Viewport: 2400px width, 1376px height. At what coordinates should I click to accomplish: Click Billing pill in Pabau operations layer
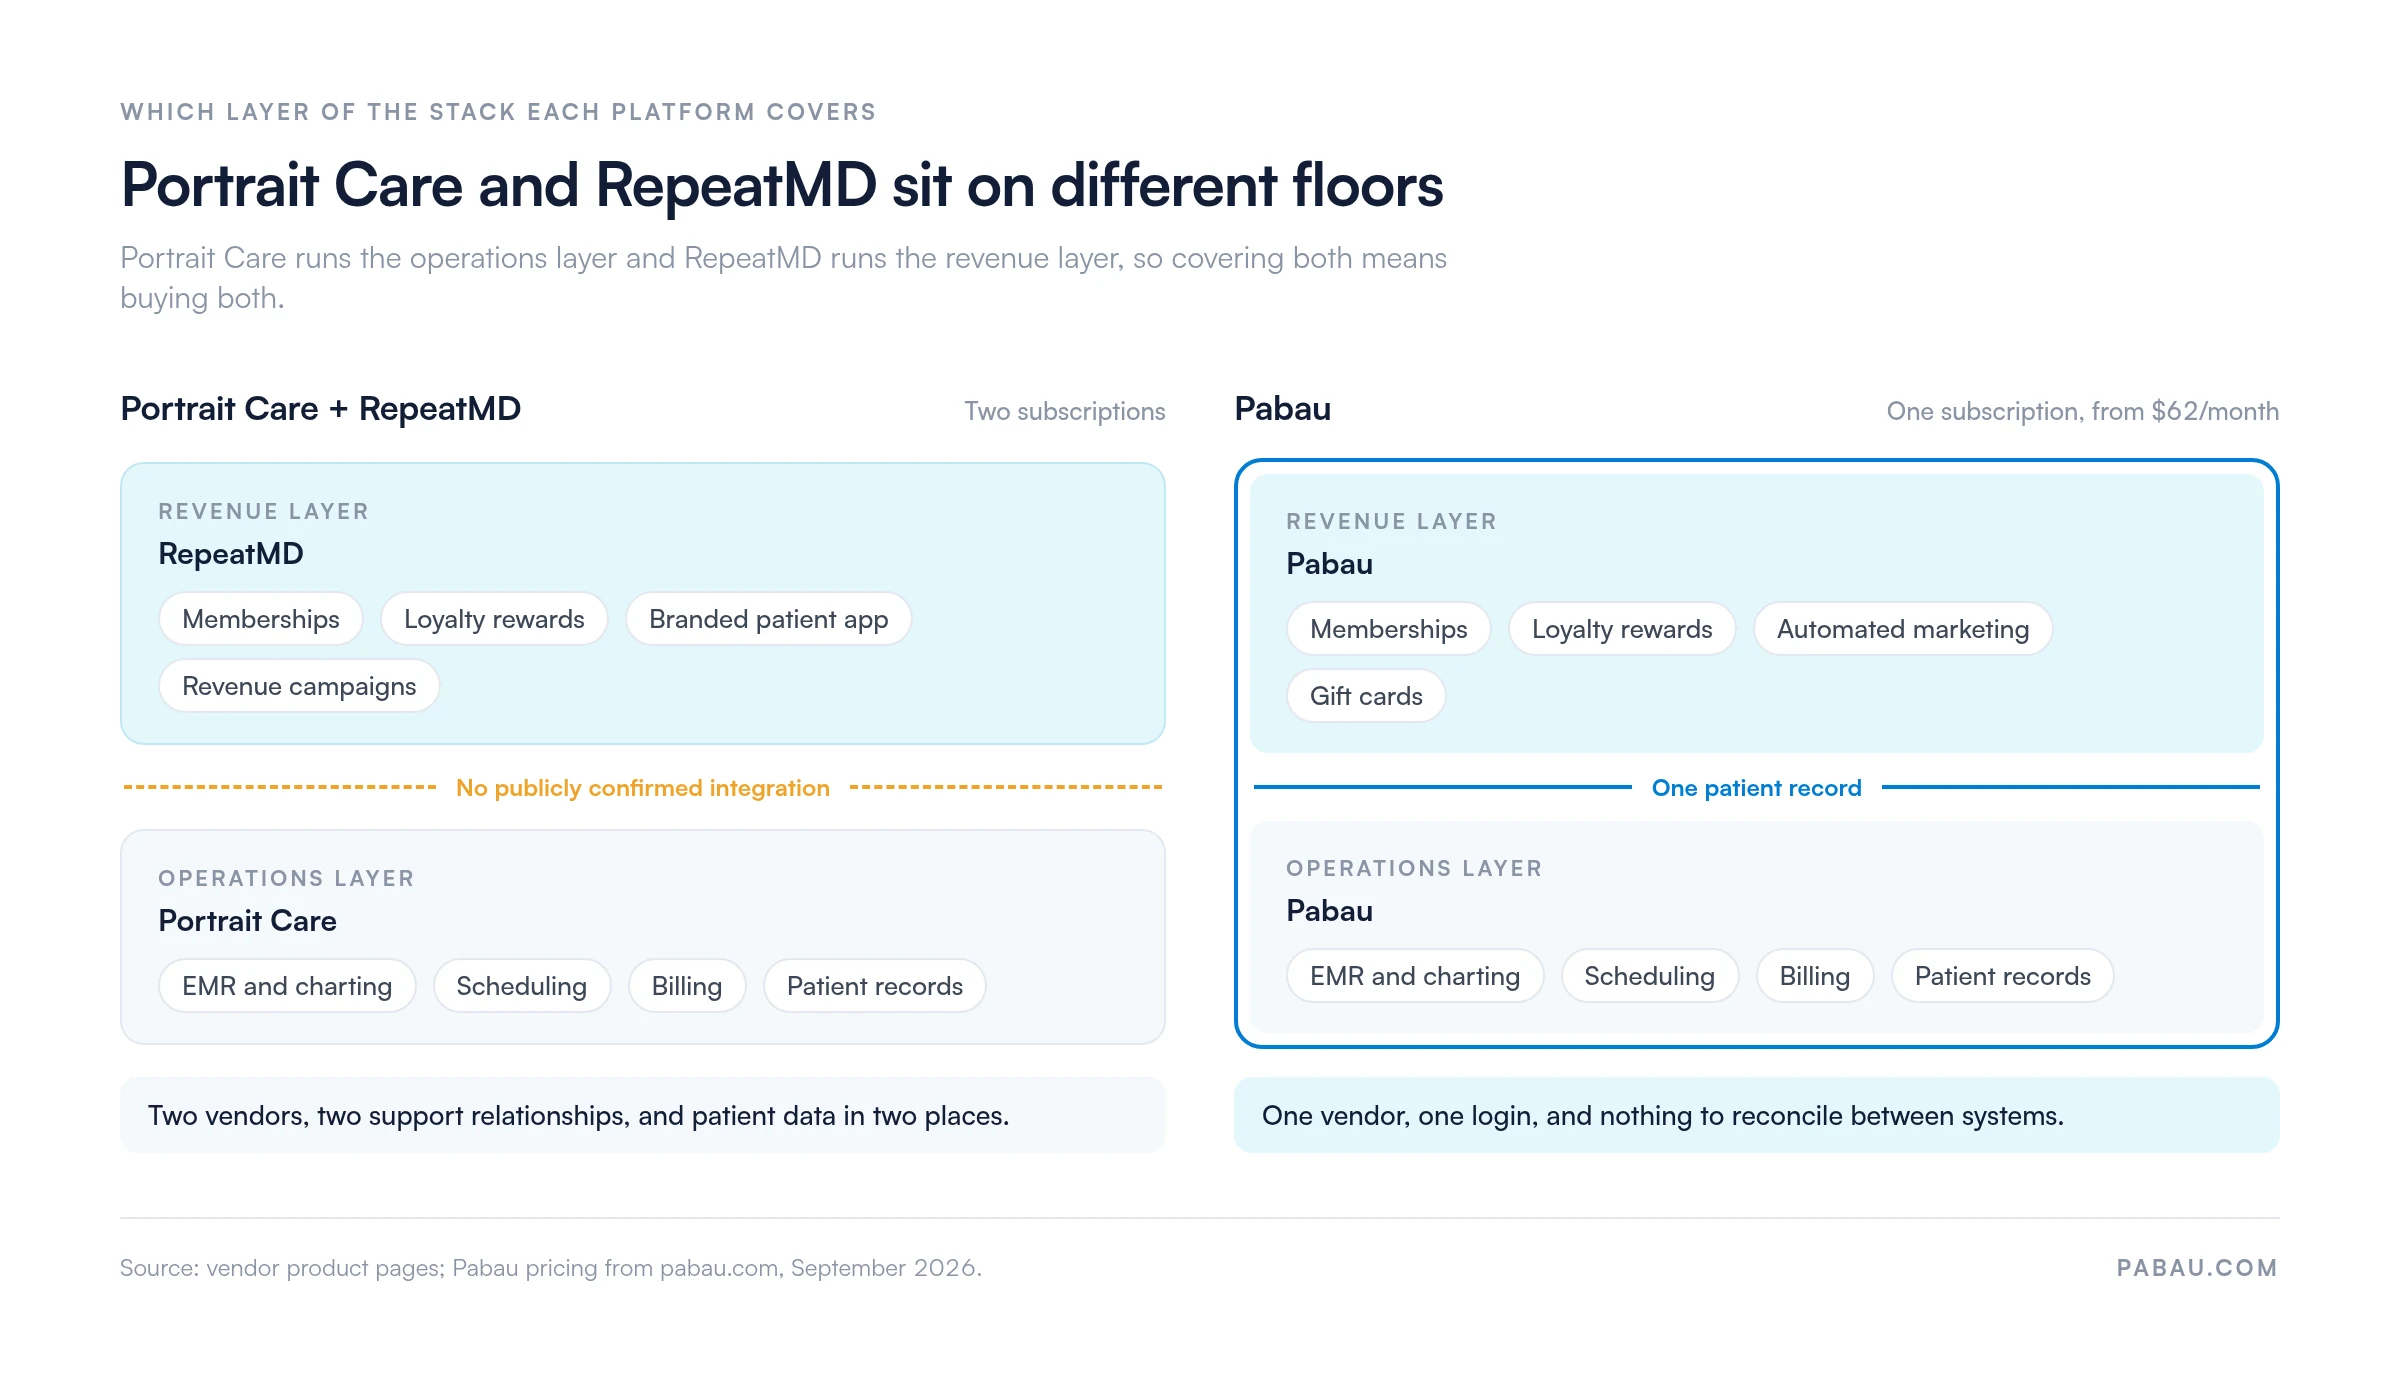tap(1815, 976)
